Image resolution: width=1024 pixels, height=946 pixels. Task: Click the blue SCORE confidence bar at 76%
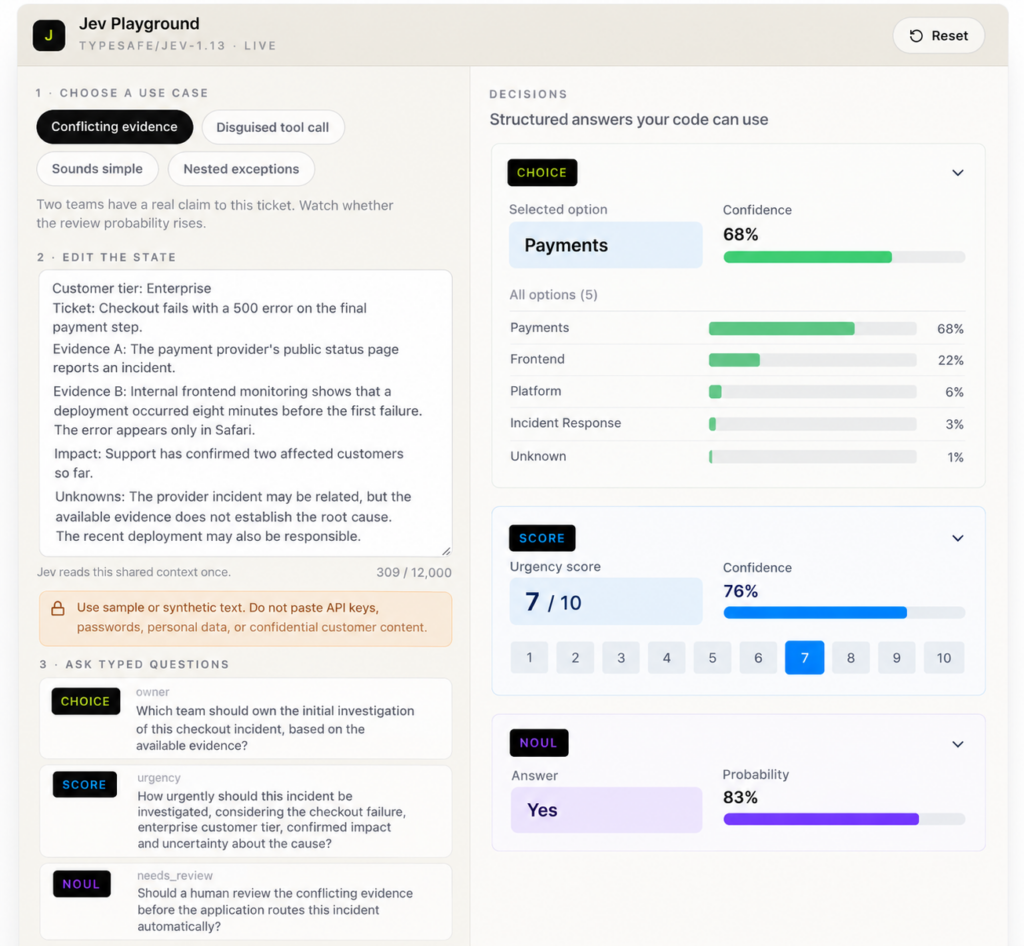[844, 612]
